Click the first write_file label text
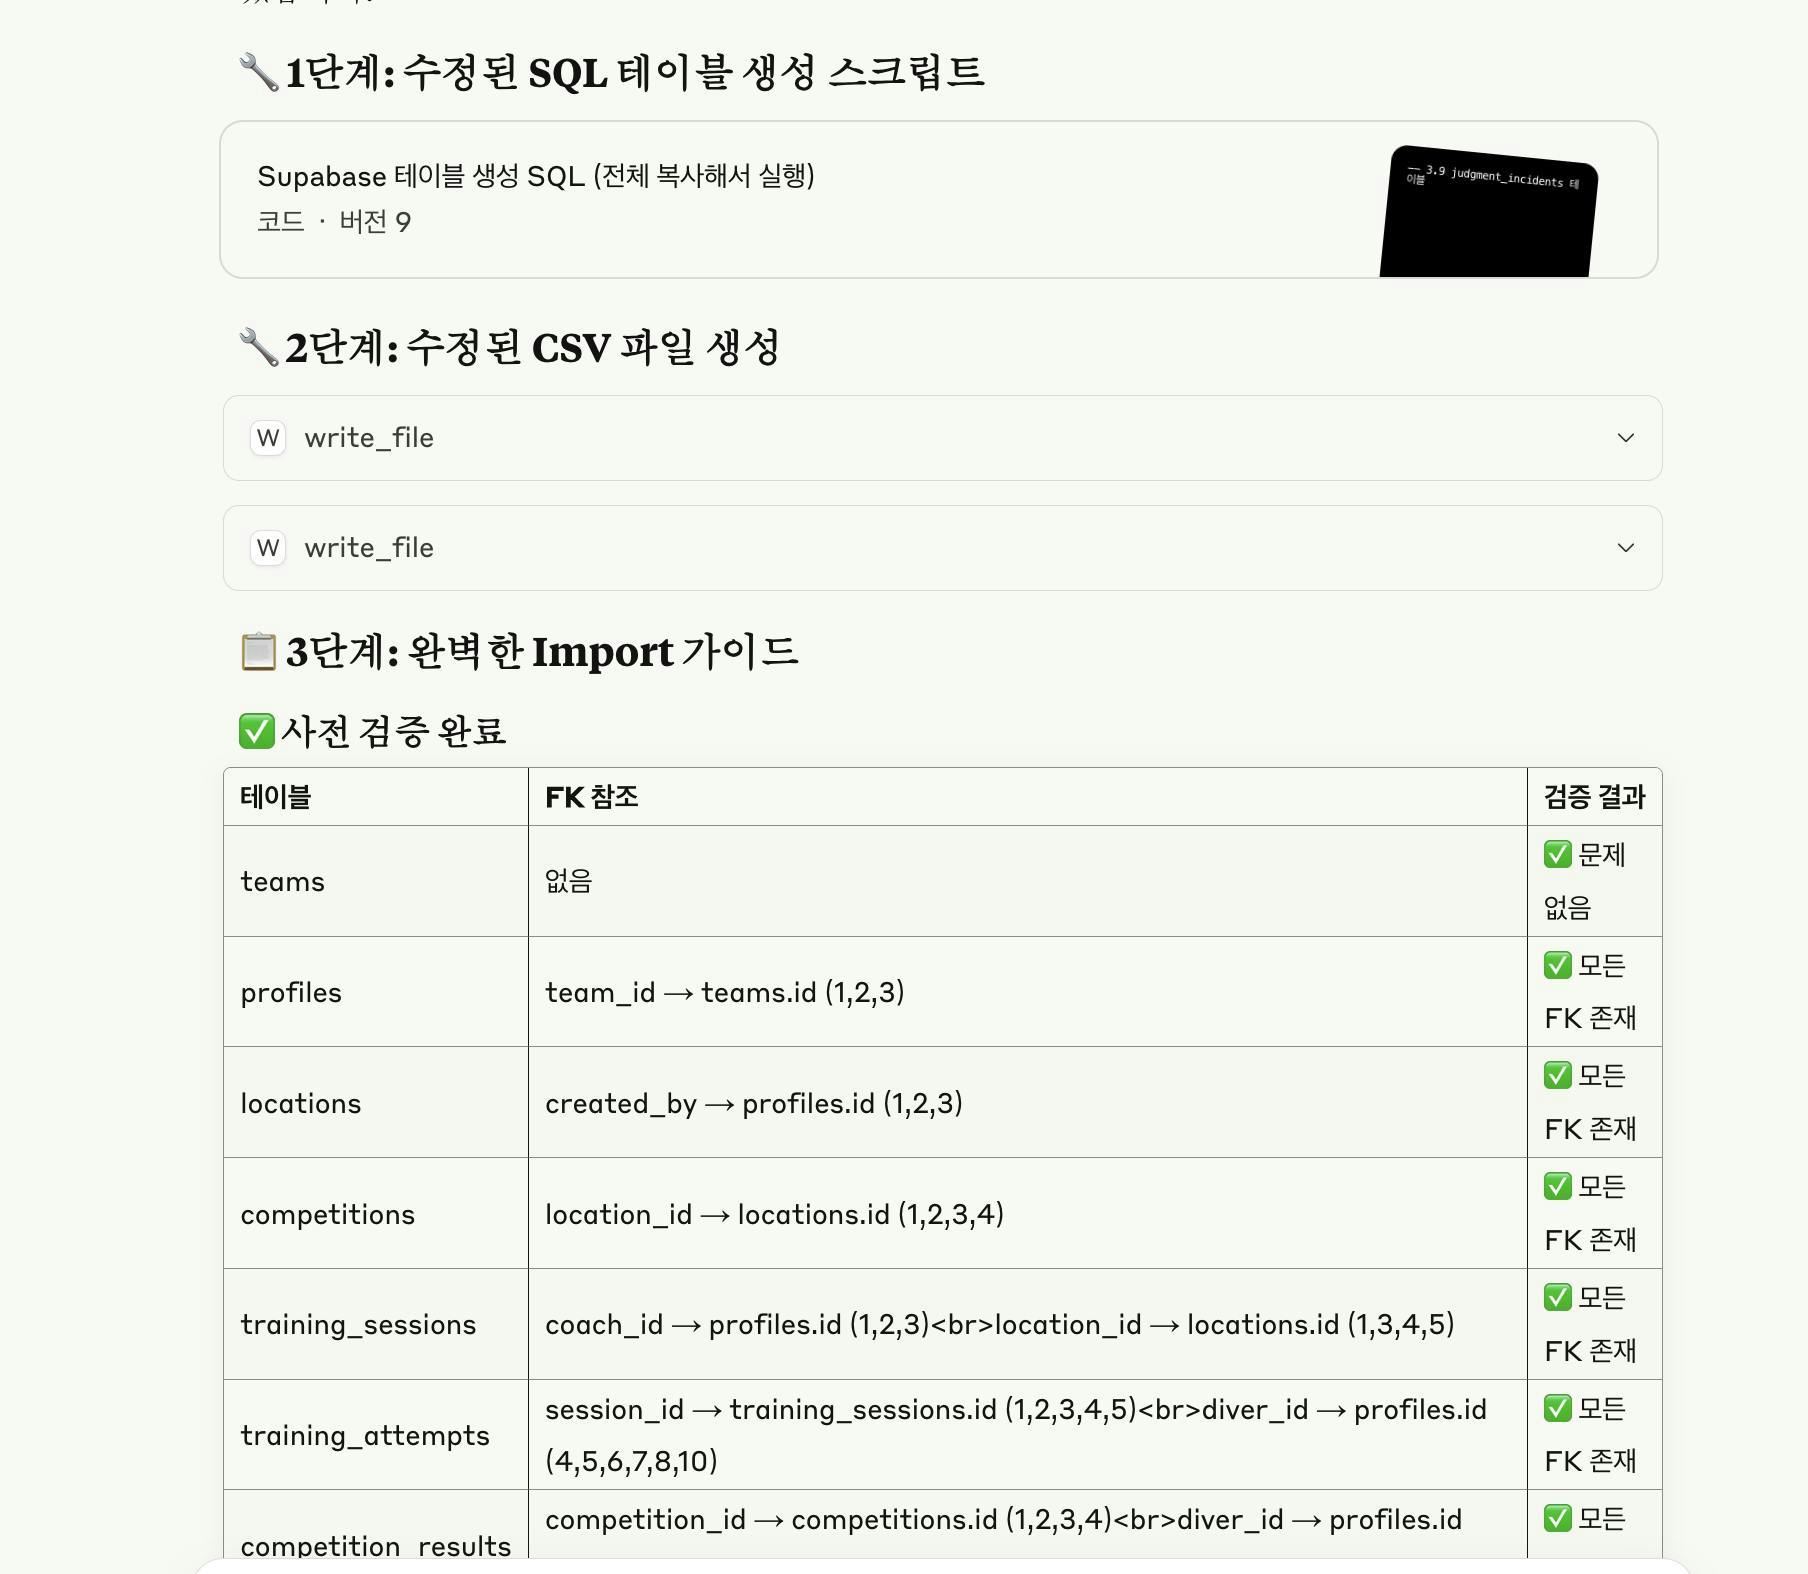The width and height of the screenshot is (1808, 1574). point(369,438)
